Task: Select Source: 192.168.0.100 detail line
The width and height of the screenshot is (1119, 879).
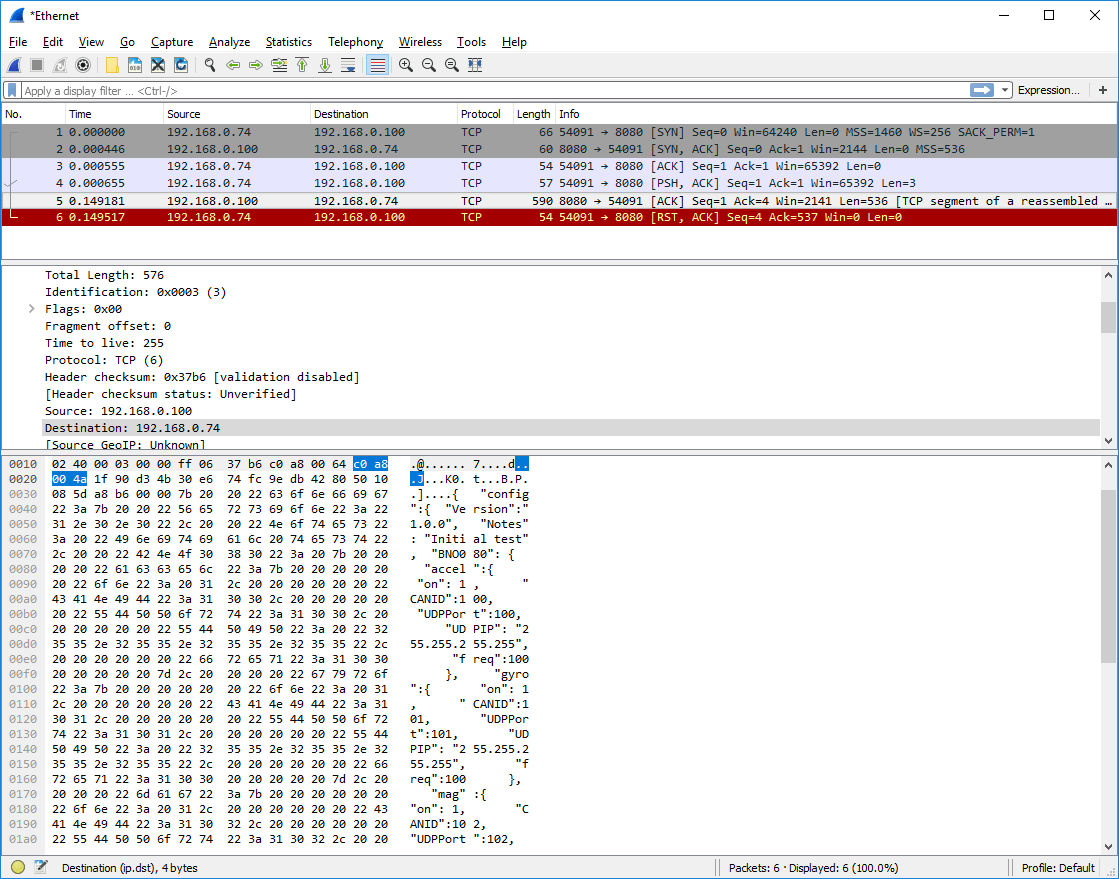Action: 118,412
